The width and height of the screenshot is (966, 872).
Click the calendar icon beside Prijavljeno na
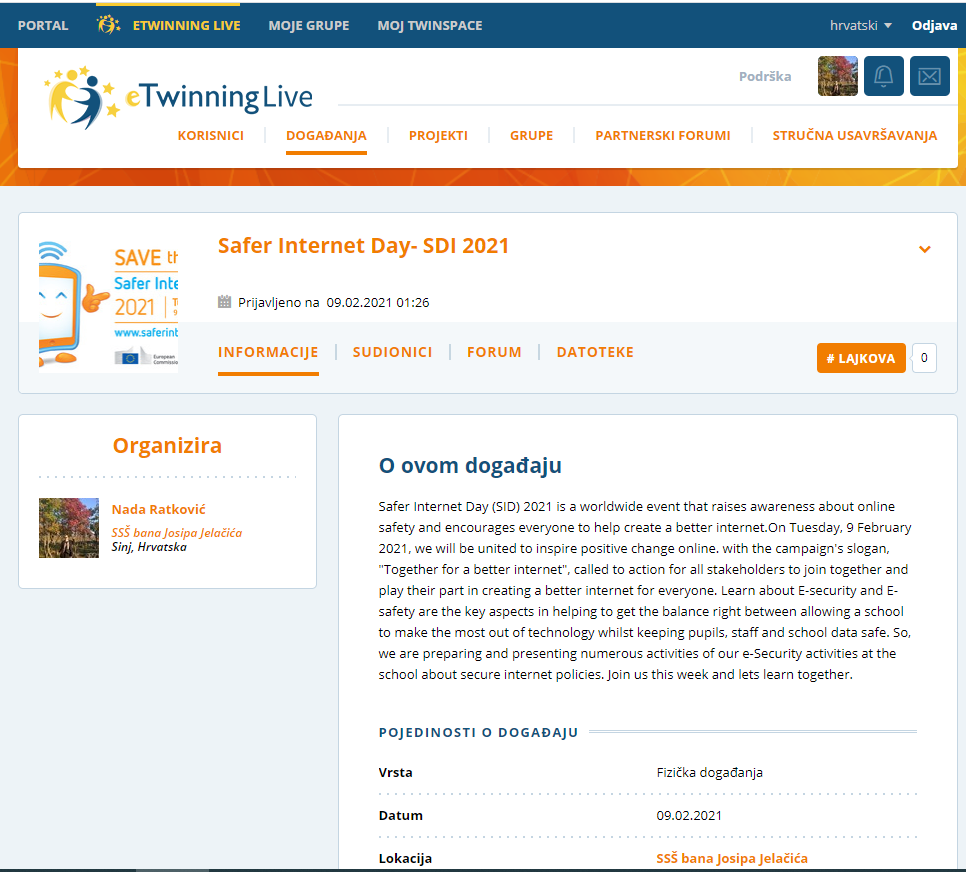point(224,302)
